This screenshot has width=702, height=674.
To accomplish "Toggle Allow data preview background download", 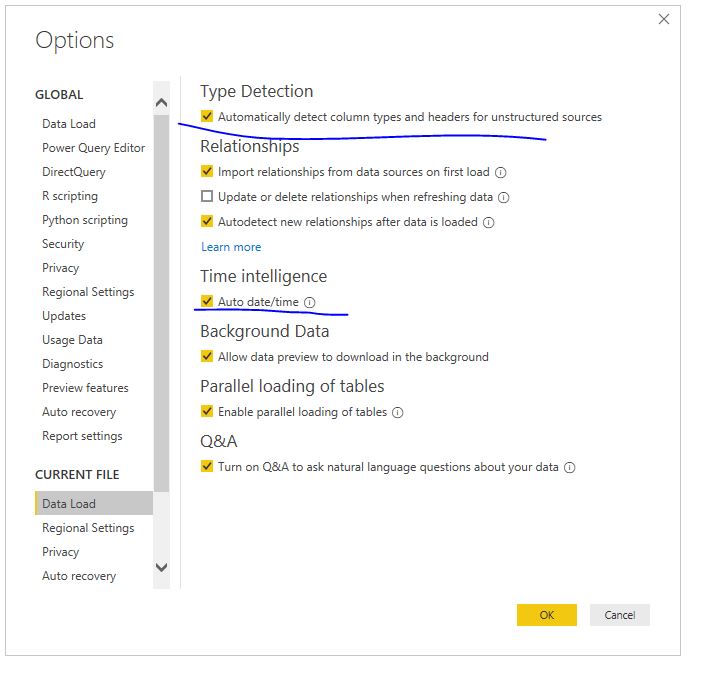I will (207, 356).
